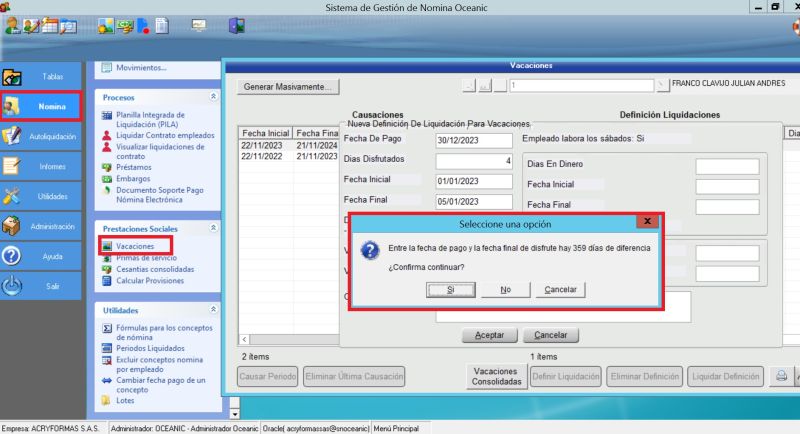This screenshot has width=800, height=434.
Task: Click the print icon in Vacaciones window
Action: [x=782, y=377]
